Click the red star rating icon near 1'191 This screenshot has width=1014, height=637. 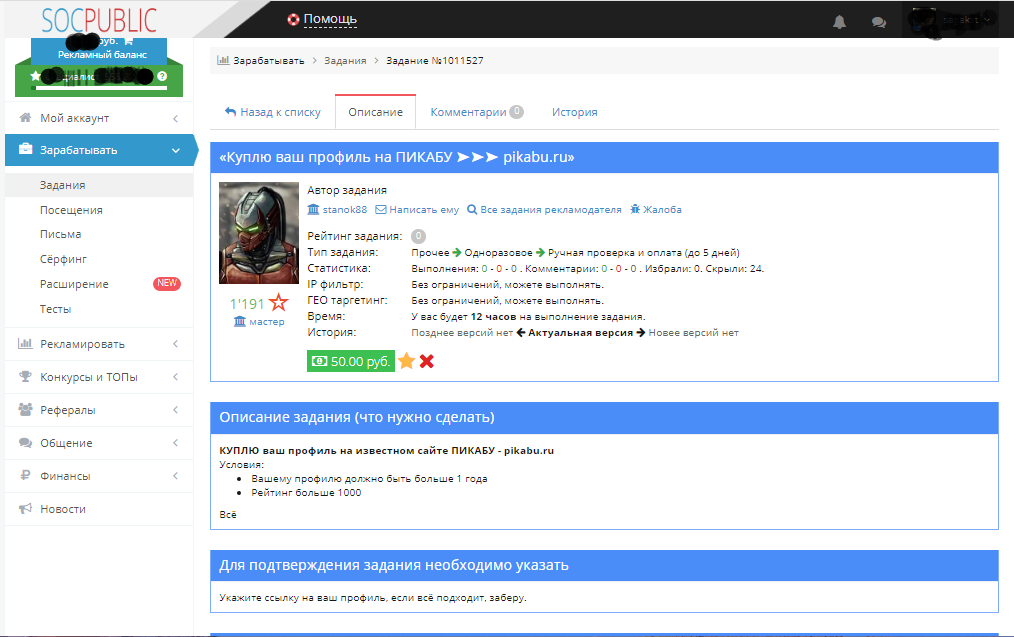coord(278,302)
